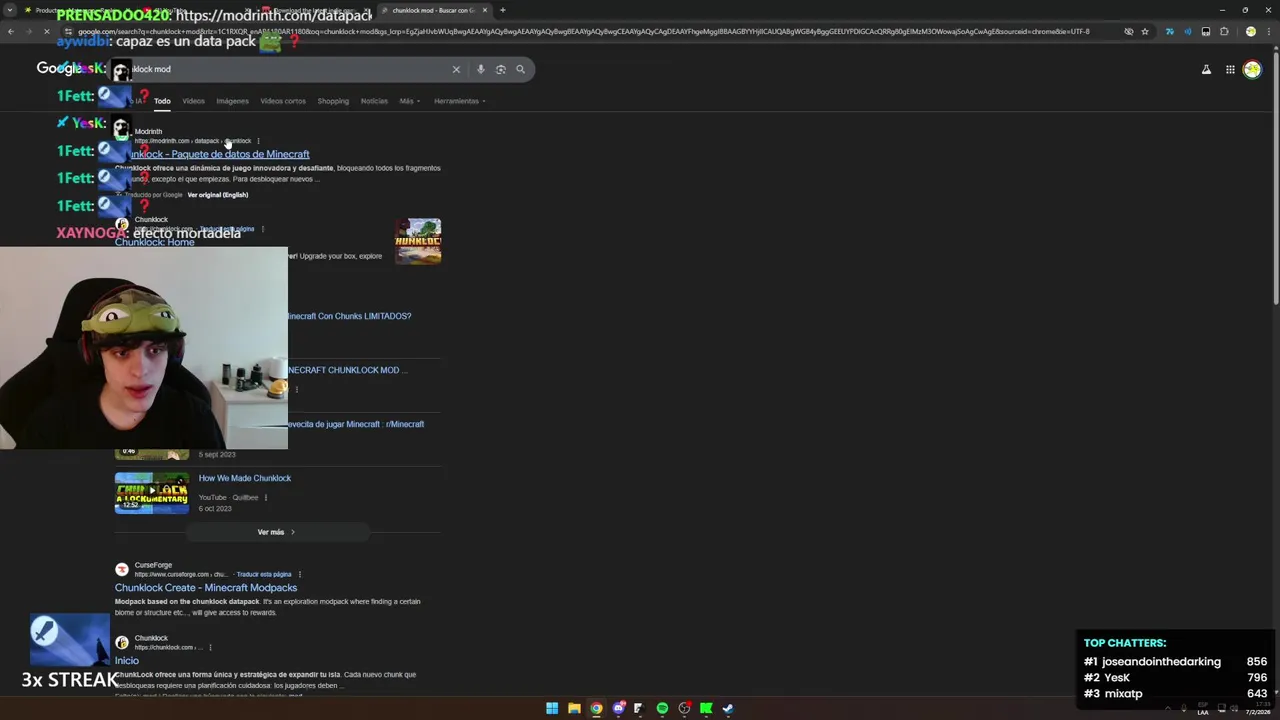This screenshot has width=1280, height=720.
Task: Open Spotify from the taskbar
Action: pos(662,708)
